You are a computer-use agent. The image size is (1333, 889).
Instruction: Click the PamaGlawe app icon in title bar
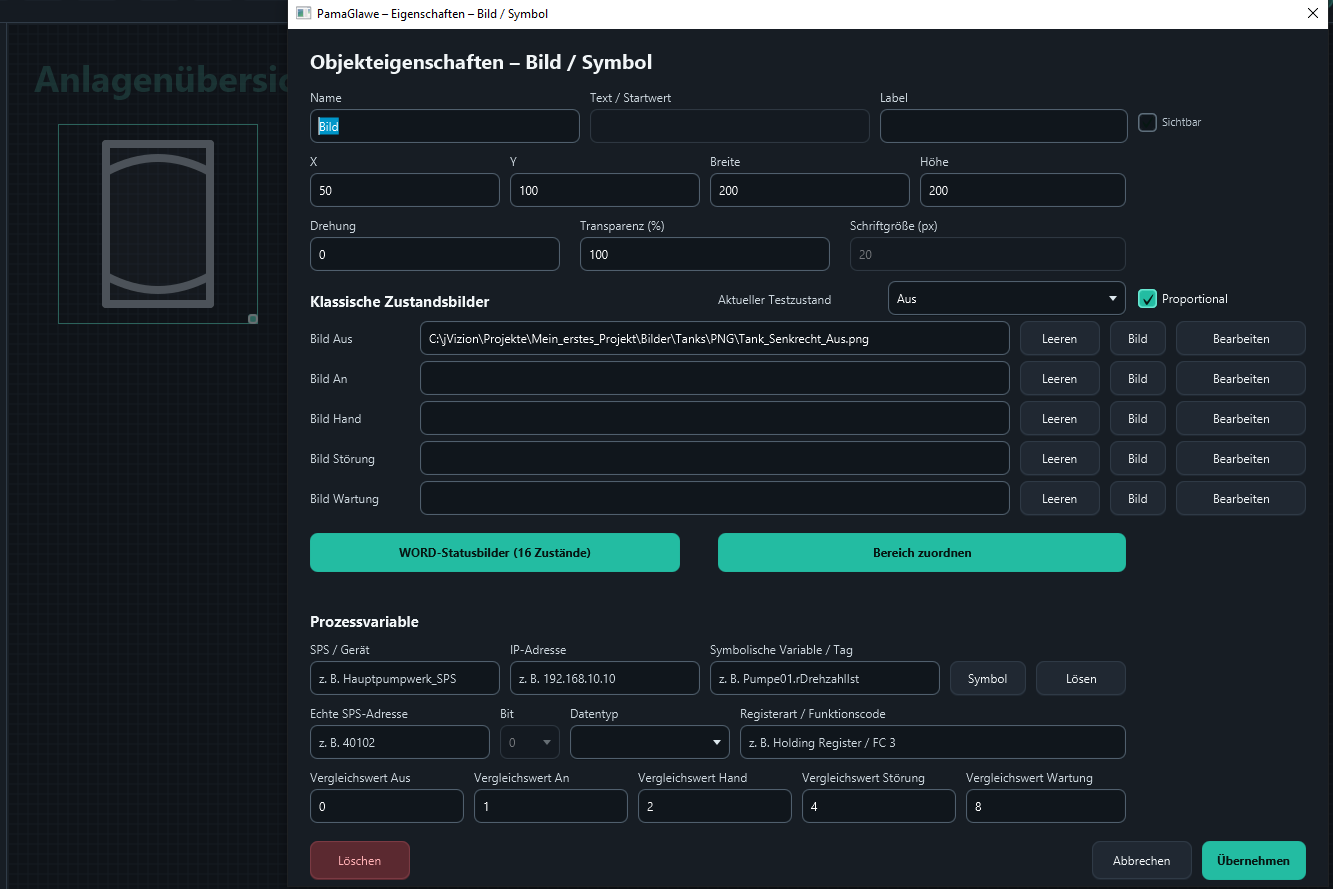pyautogui.click(x=303, y=14)
